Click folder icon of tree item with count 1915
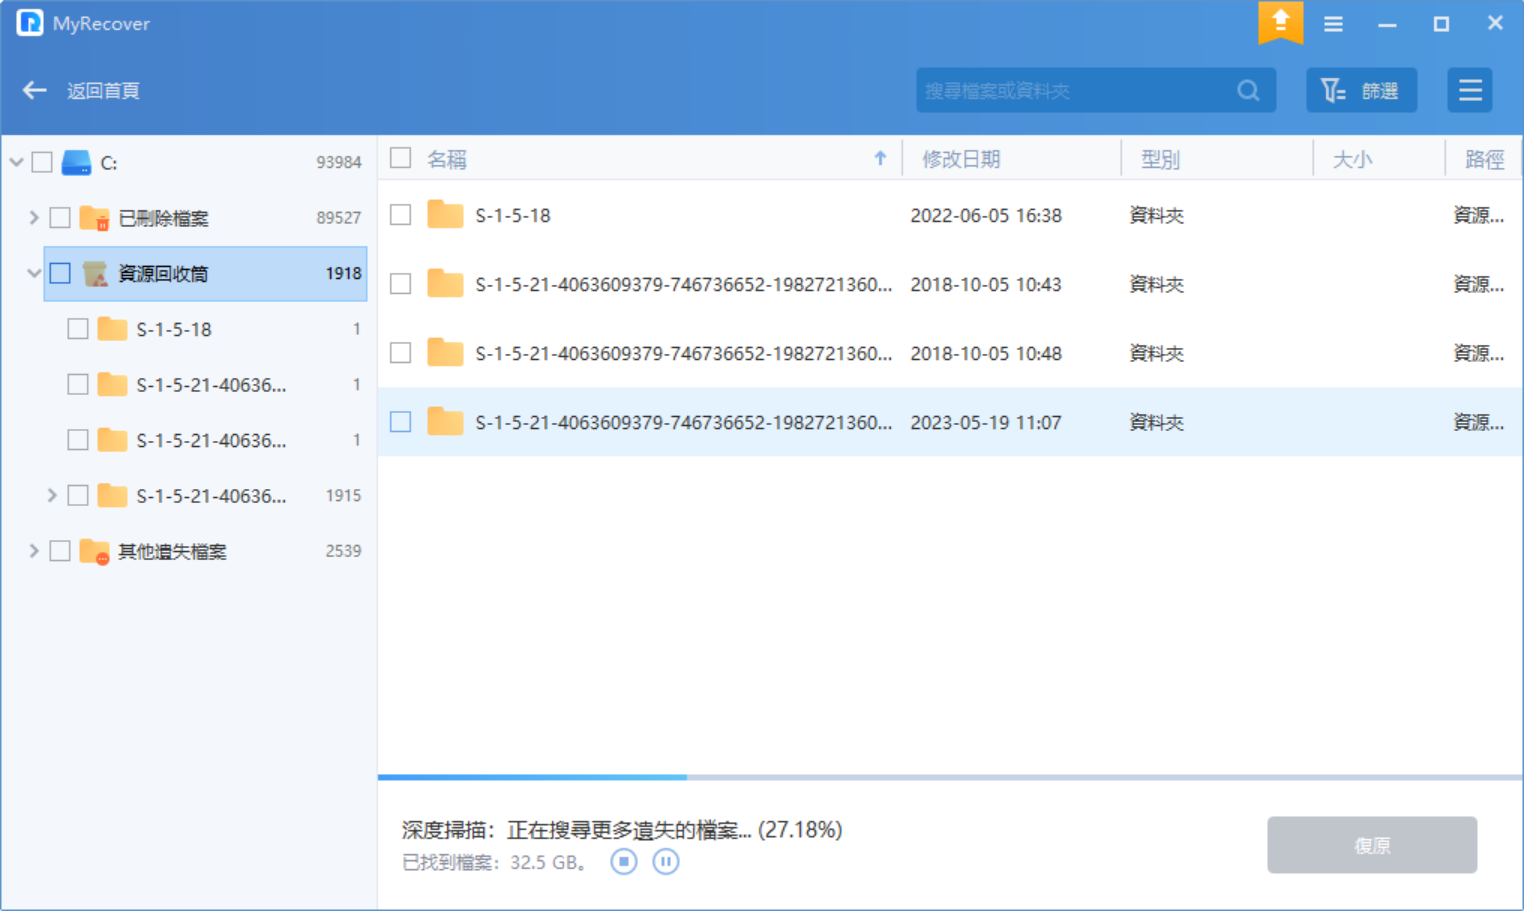 [113, 495]
